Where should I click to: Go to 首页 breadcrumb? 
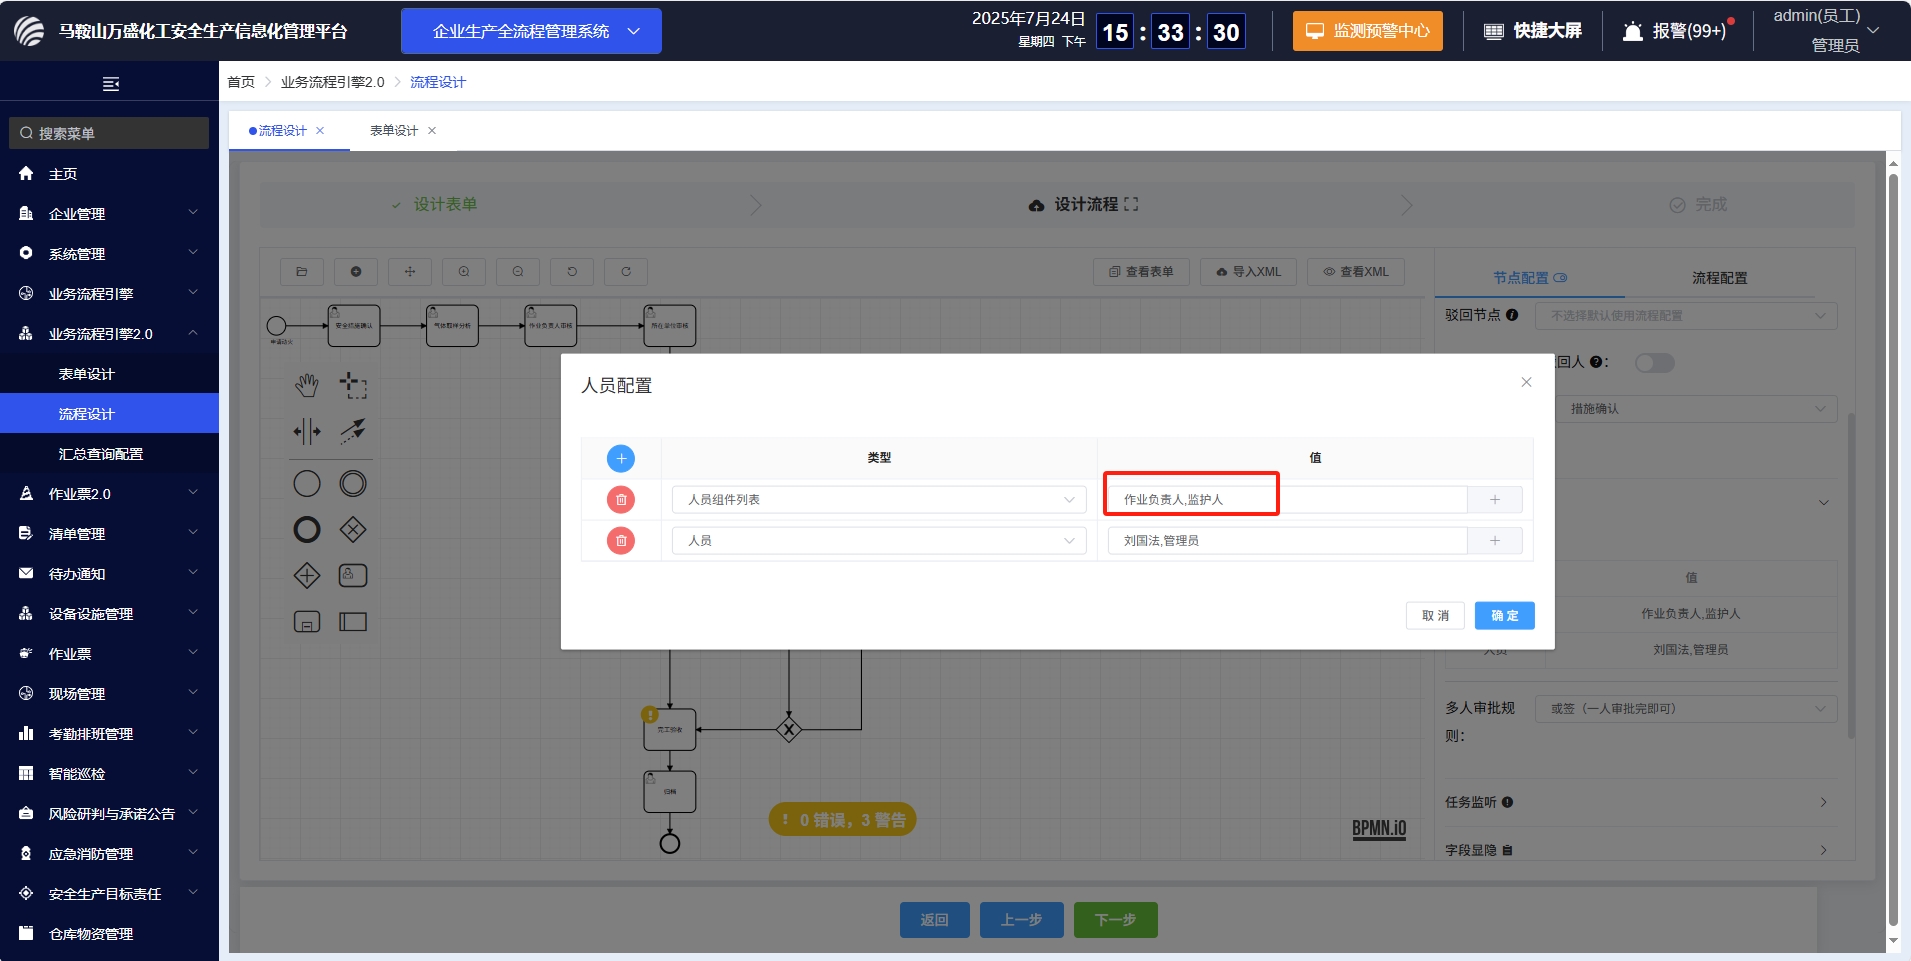tap(241, 82)
